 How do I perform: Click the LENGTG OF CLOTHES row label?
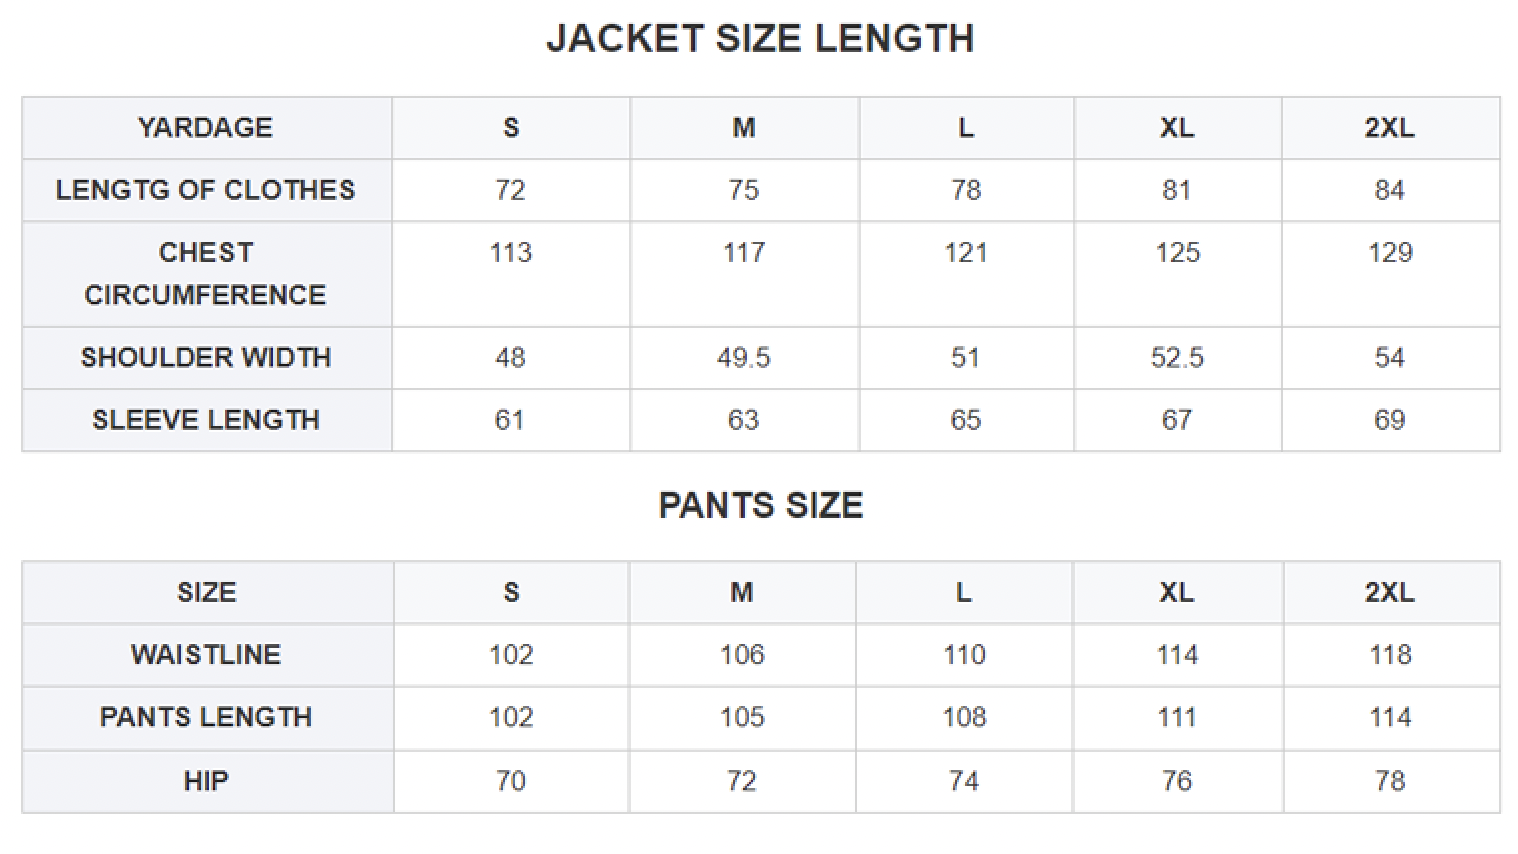click(x=206, y=190)
